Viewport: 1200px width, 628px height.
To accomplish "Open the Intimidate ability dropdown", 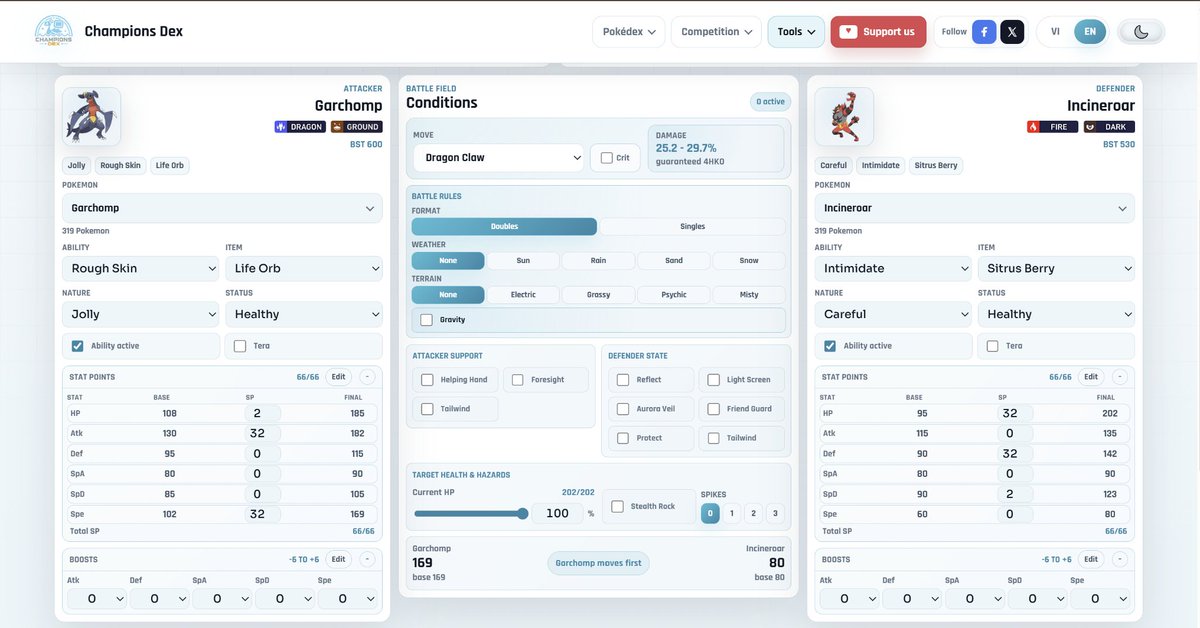I will 893,268.
